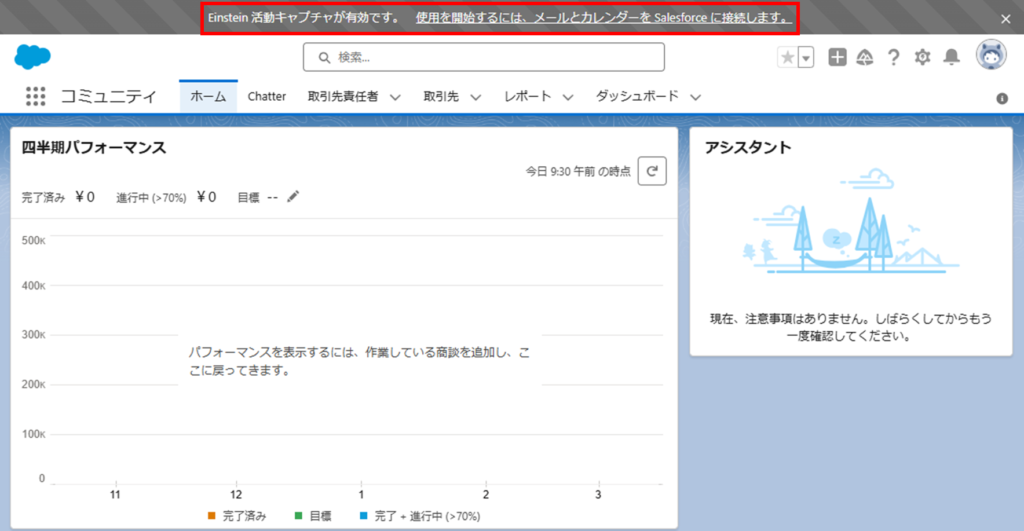
Task: Open the App Launcher grid icon
Action: (35, 97)
